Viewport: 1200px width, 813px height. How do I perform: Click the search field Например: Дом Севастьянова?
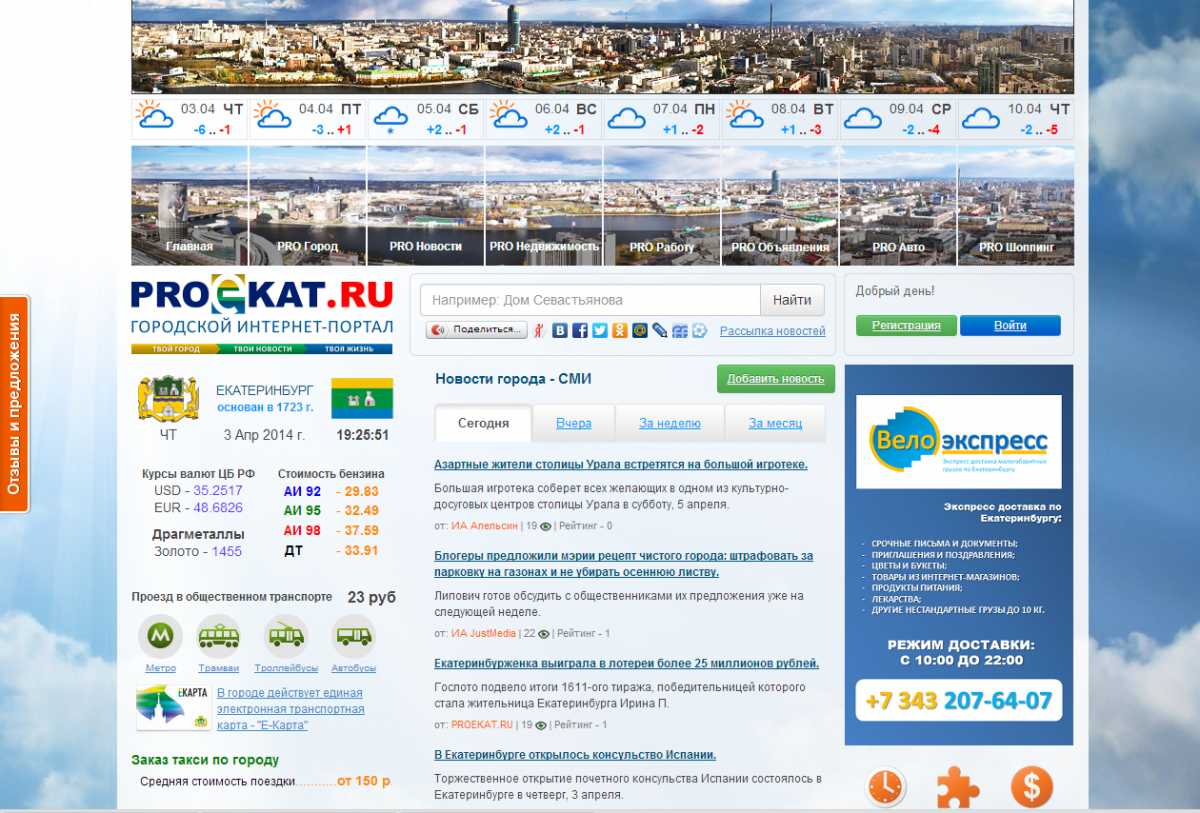pos(591,300)
